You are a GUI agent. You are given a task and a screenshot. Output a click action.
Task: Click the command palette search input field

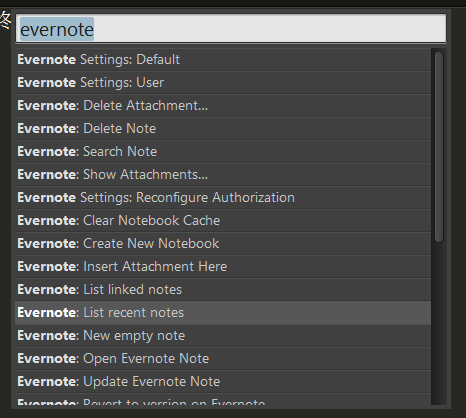click(x=231, y=29)
